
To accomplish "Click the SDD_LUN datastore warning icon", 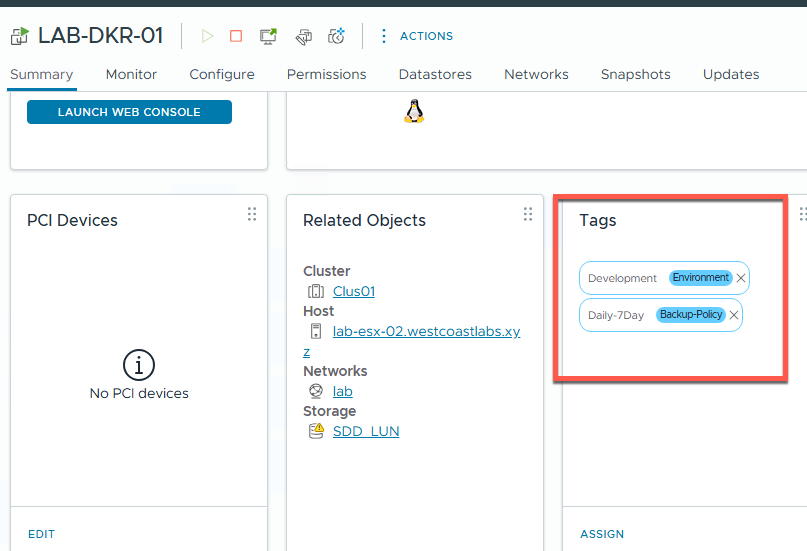I will pyautogui.click(x=316, y=431).
